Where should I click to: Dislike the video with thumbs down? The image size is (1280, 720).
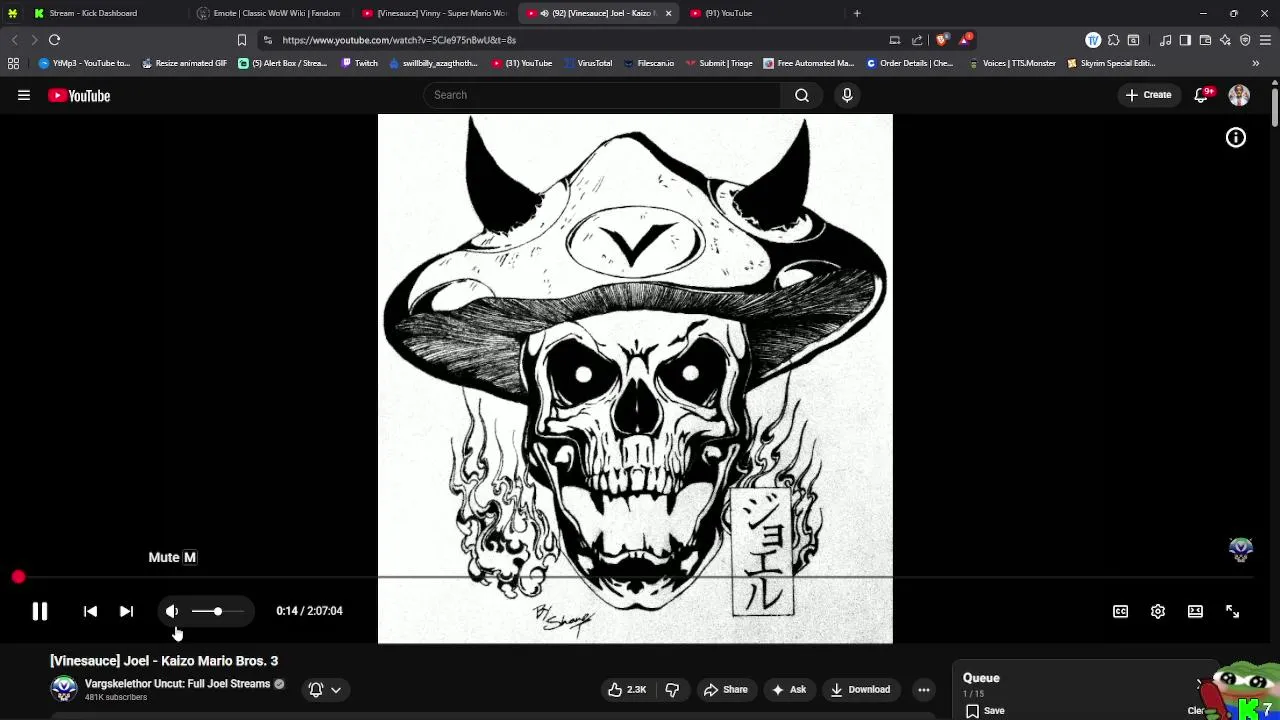(672, 689)
